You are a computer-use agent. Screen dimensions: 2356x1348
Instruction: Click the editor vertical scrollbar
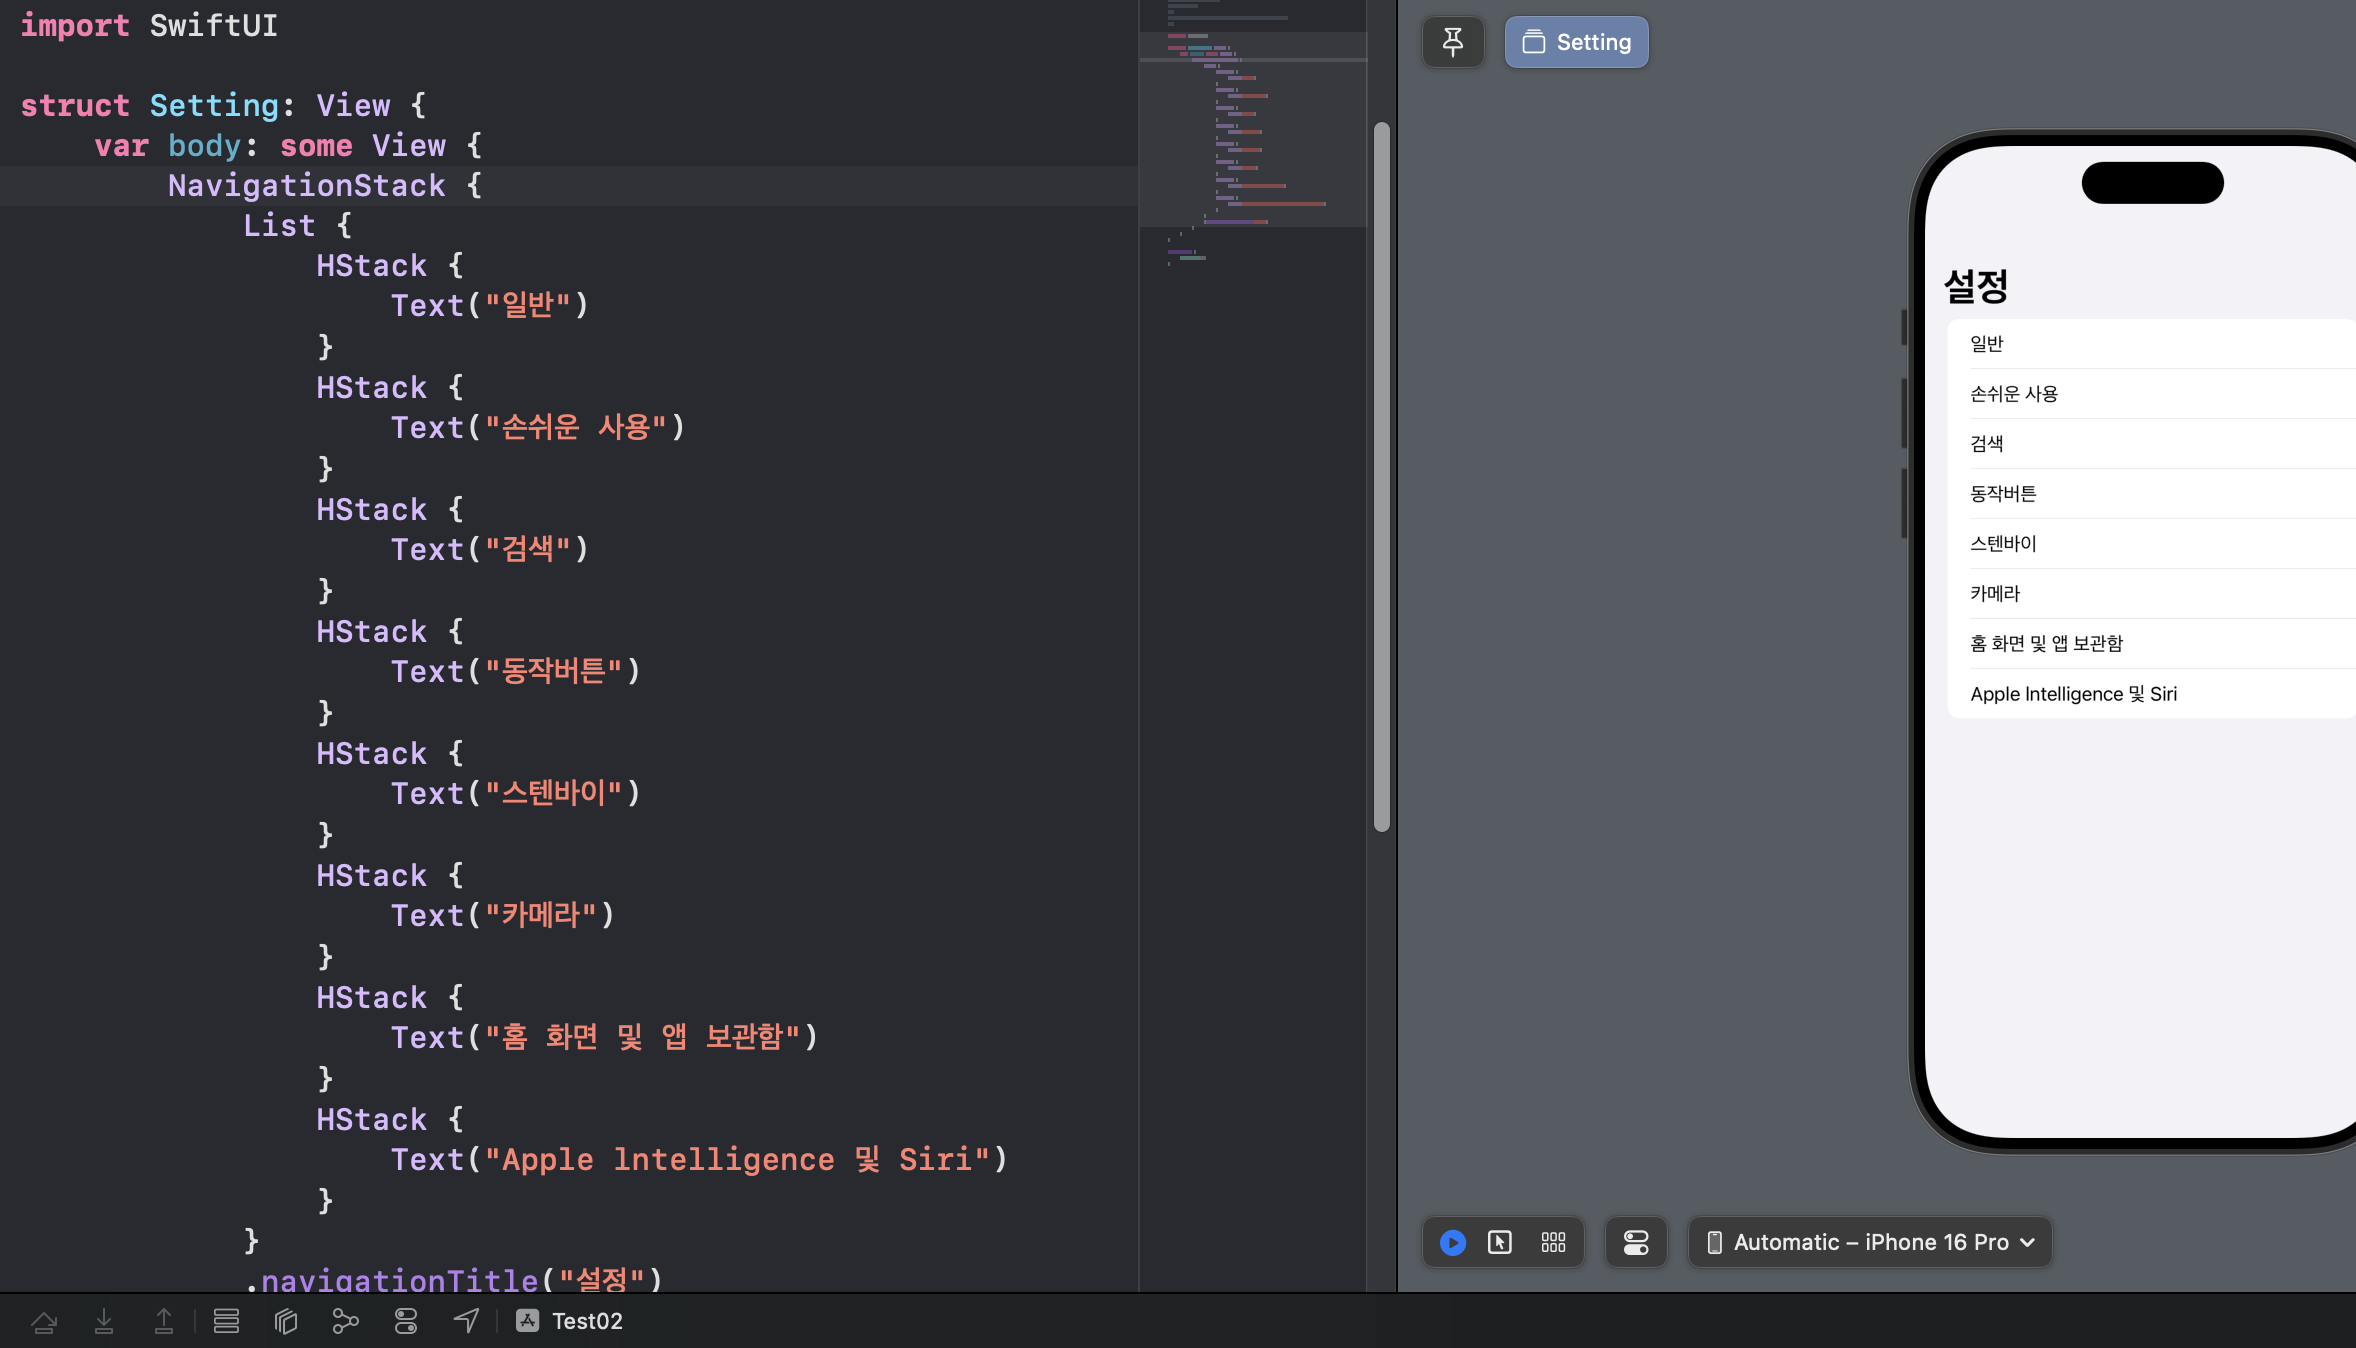(1381, 475)
